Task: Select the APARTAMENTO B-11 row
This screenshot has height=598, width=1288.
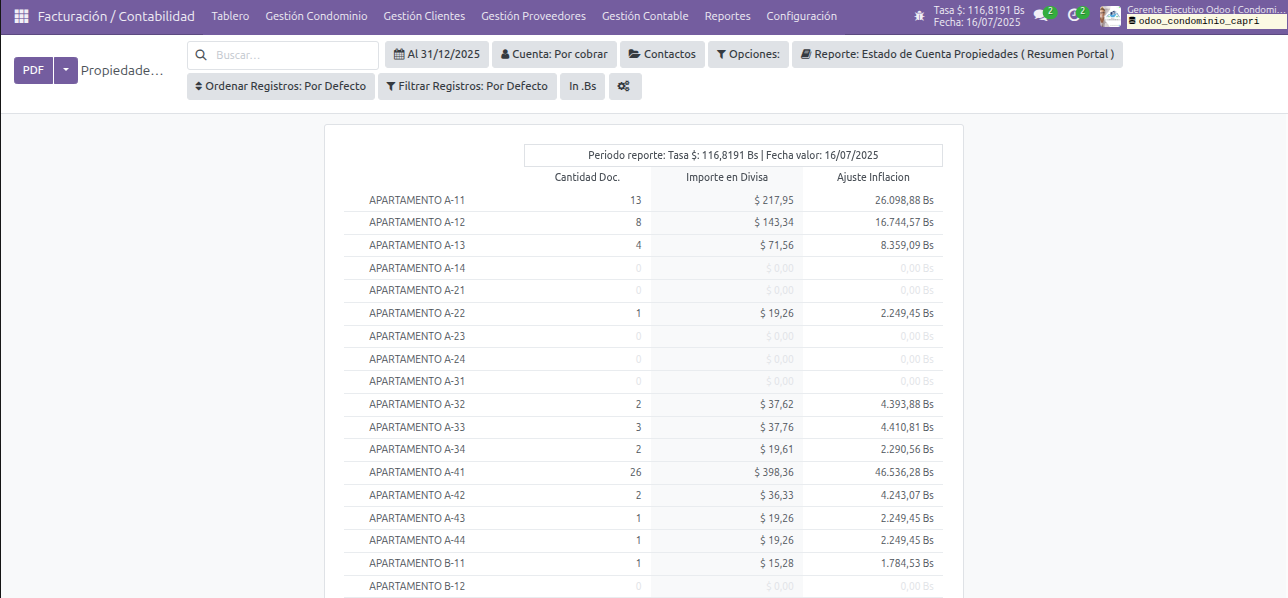Action: 643,563
